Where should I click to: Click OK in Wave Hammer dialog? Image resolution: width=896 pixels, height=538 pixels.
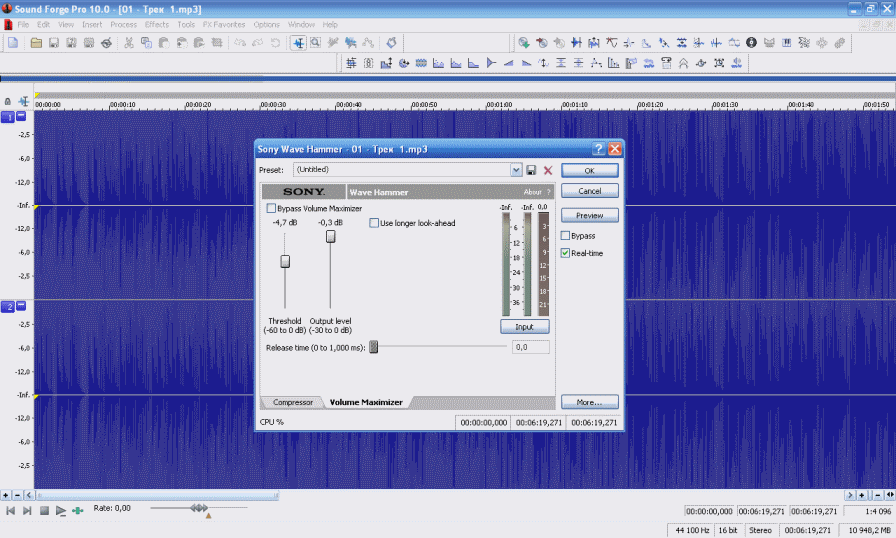[x=589, y=171]
